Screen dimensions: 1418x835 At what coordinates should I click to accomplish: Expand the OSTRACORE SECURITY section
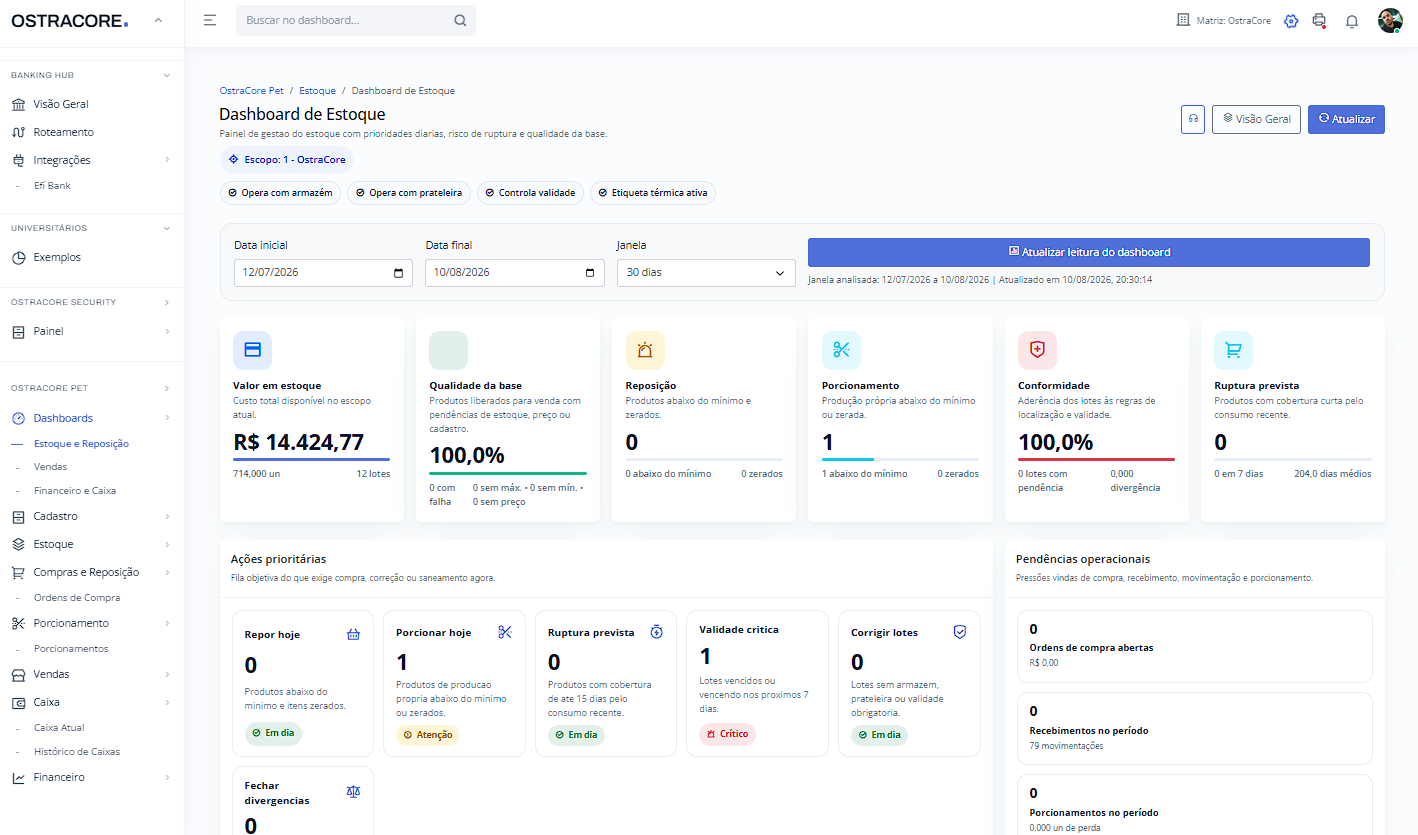pyautogui.click(x=167, y=302)
